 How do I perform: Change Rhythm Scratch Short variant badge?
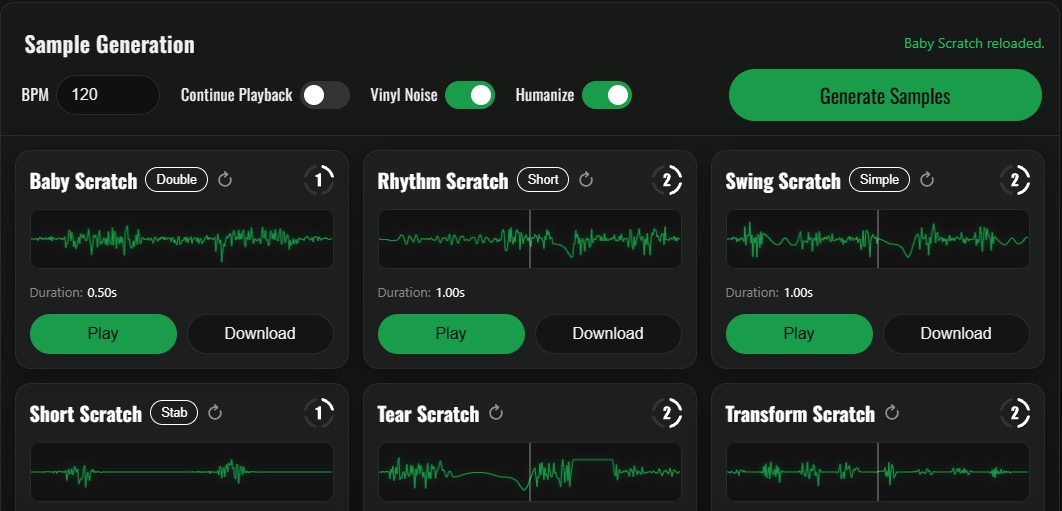(543, 180)
